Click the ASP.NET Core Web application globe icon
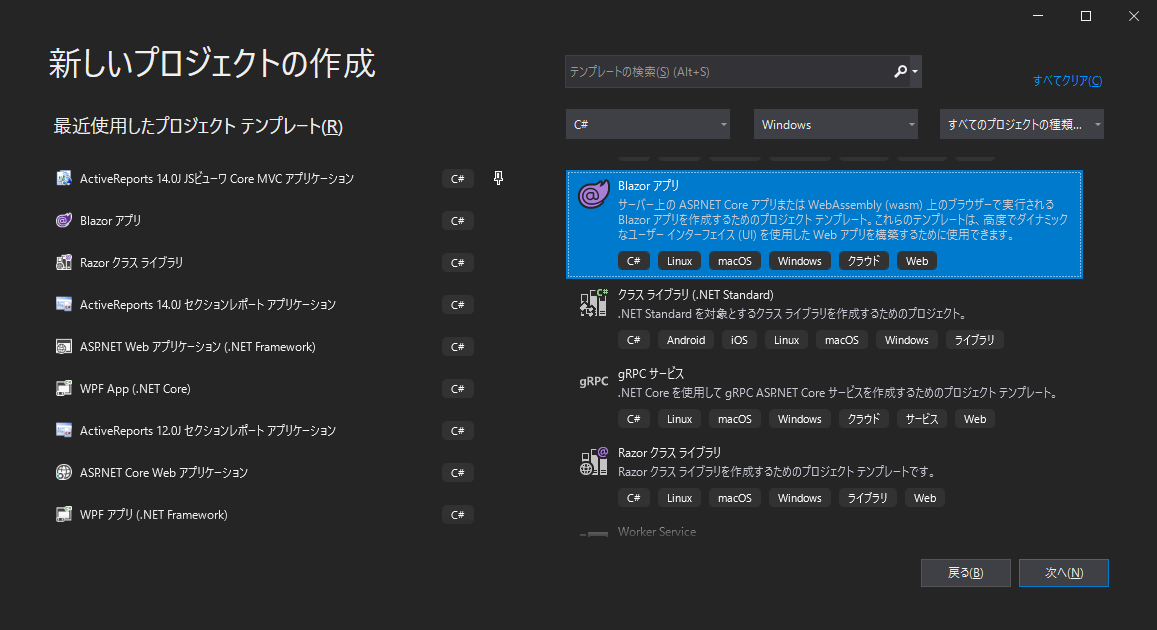Viewport: 1157px width, 630px height. (x=64, y=472)
